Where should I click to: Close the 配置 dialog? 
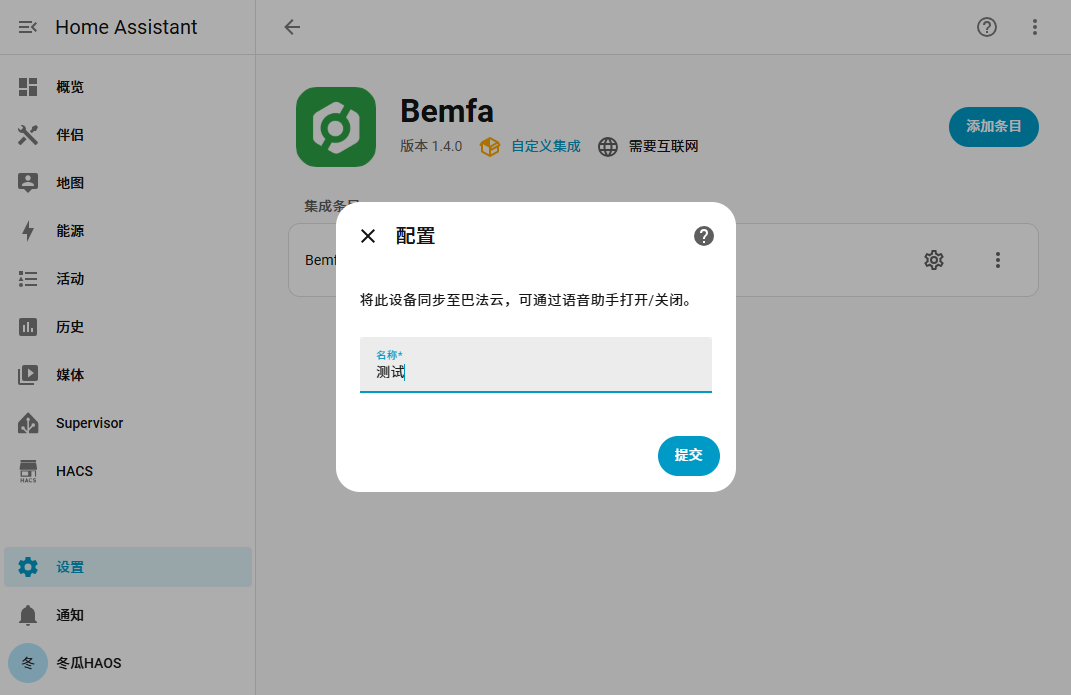368,236
